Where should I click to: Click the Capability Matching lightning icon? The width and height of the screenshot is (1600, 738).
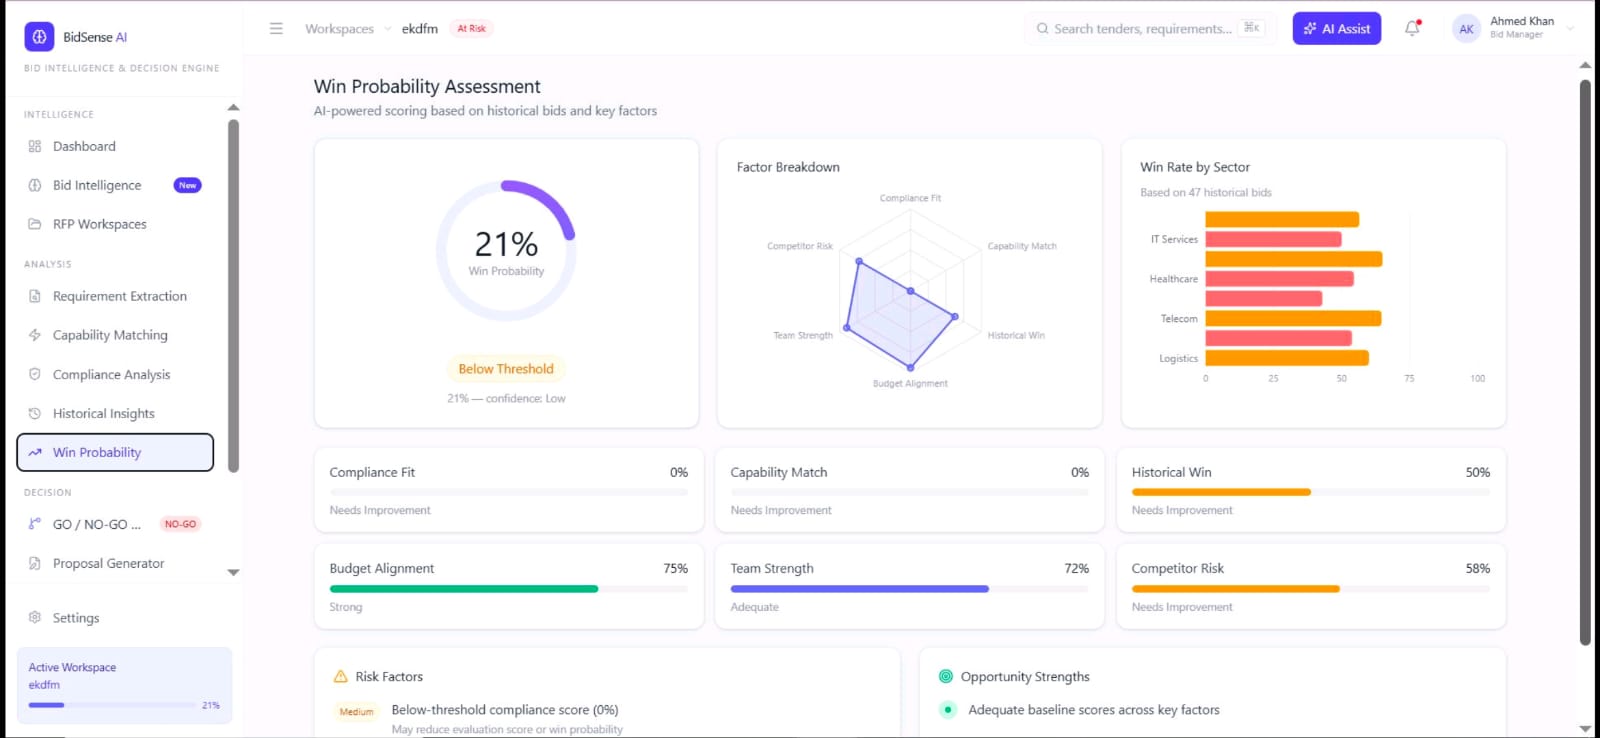tap(35, 335)
